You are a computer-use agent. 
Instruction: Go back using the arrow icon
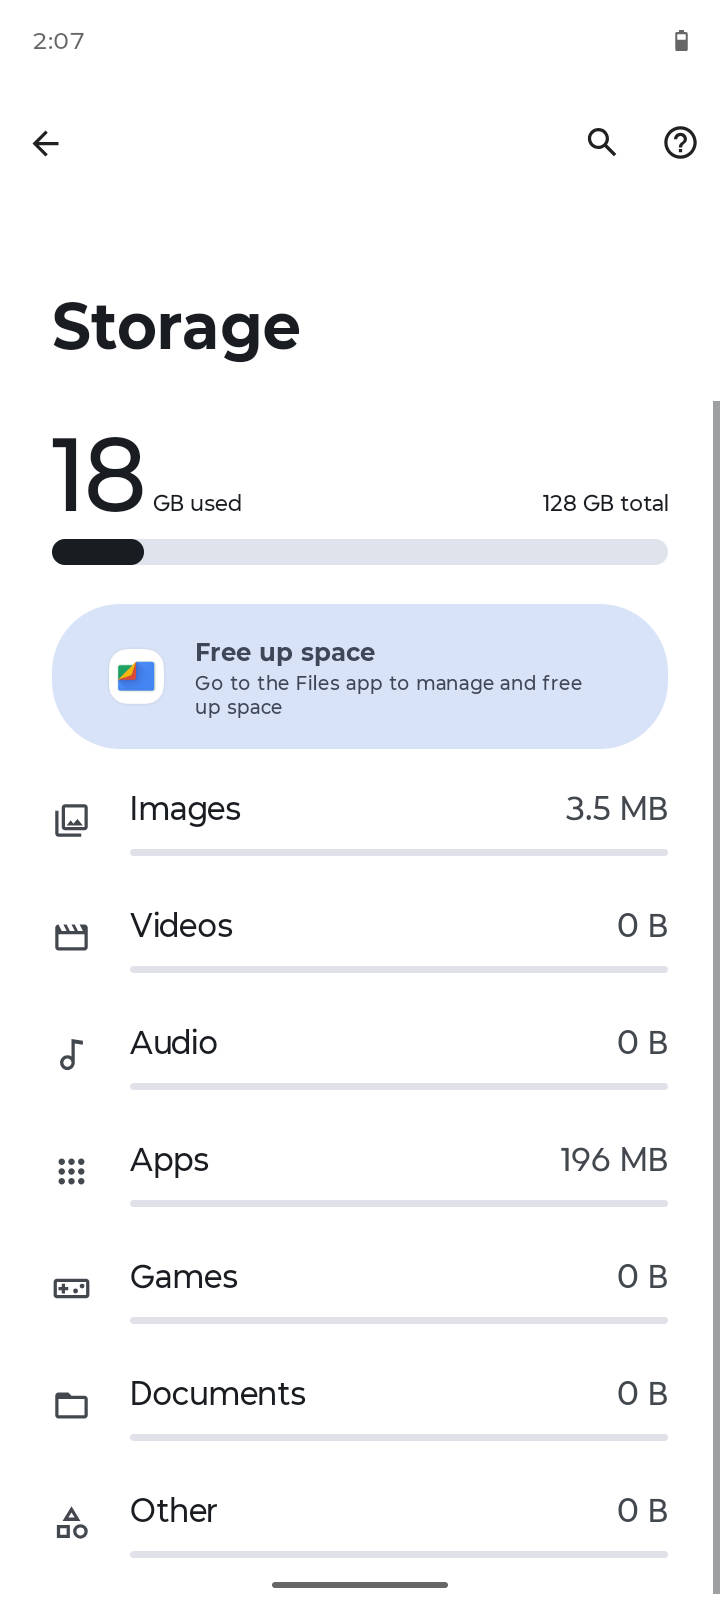[x=46, y=143]
